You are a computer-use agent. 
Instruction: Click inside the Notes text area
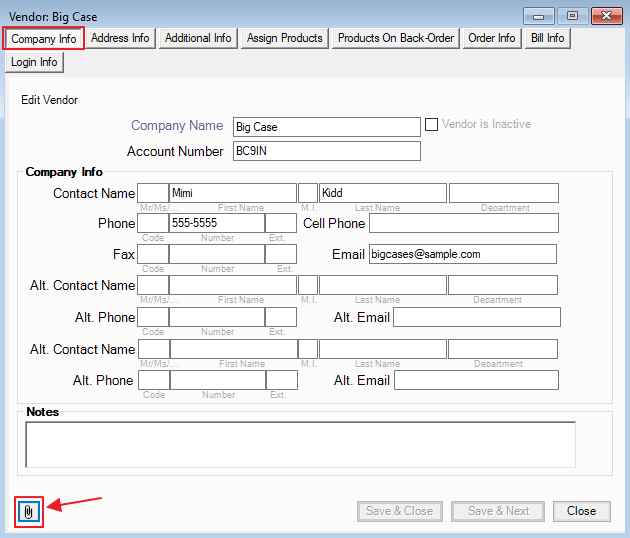point(300,444)
